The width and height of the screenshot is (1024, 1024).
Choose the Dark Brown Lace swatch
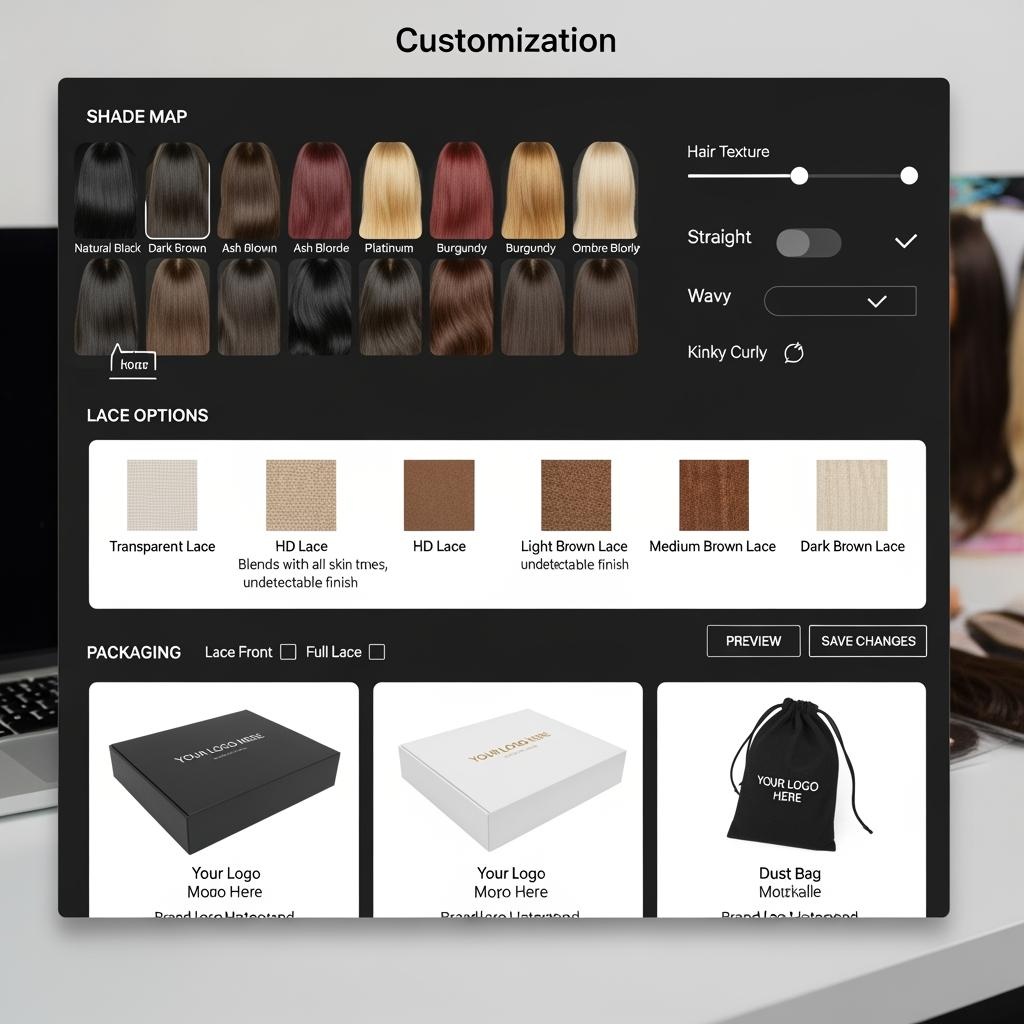852,495
